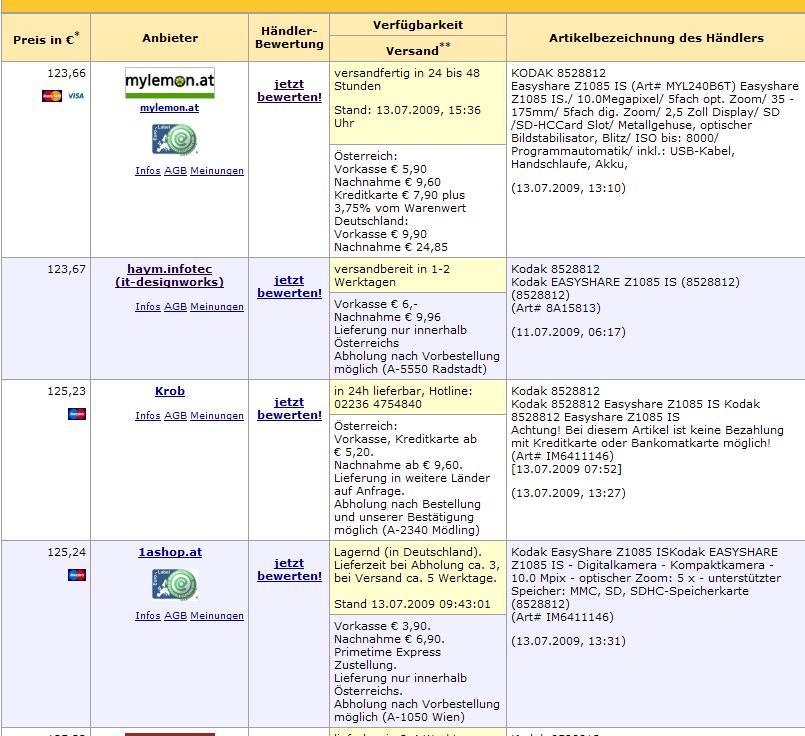This screenshot has height=736, width=805.
Task: Click the Euro-Label badge in 1ashop.at row
Action: pos(175,585)
